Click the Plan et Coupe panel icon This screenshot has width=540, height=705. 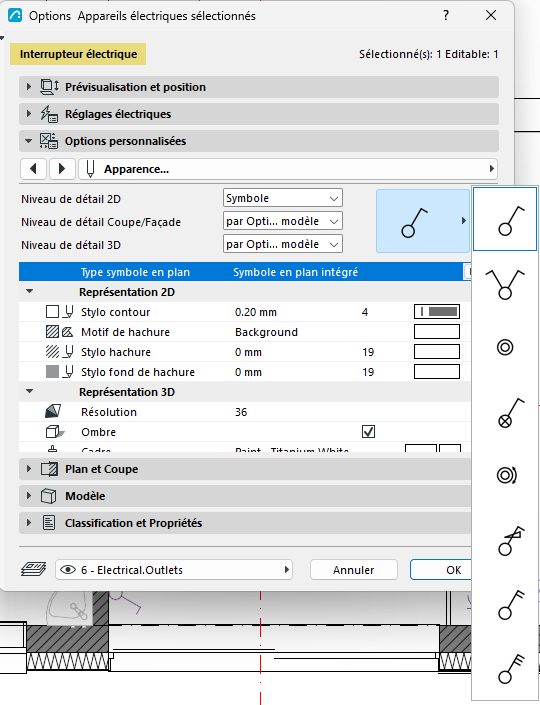tap(49, 469)
